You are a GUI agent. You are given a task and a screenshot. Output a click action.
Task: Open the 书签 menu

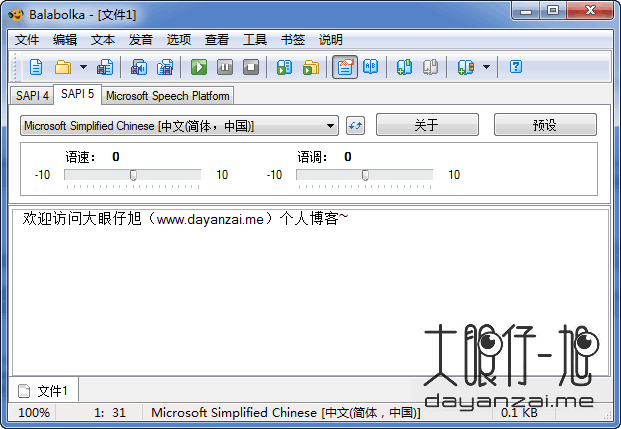[x=293, y=40]
